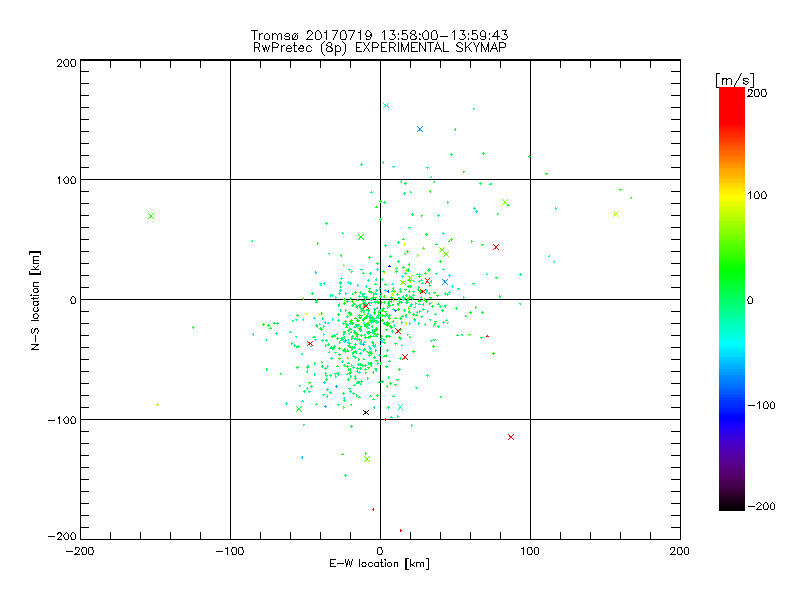This screenshot has width=800, height=600.
Task: Click the N-S axis tick label '100'
Action: click(x=66, y=180)
